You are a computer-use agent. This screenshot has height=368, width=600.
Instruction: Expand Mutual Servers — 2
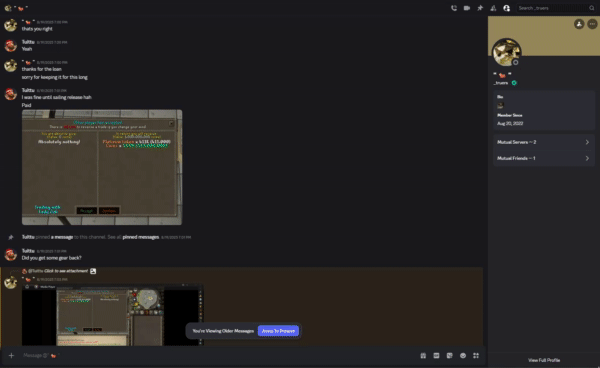(x=544, y=142)
